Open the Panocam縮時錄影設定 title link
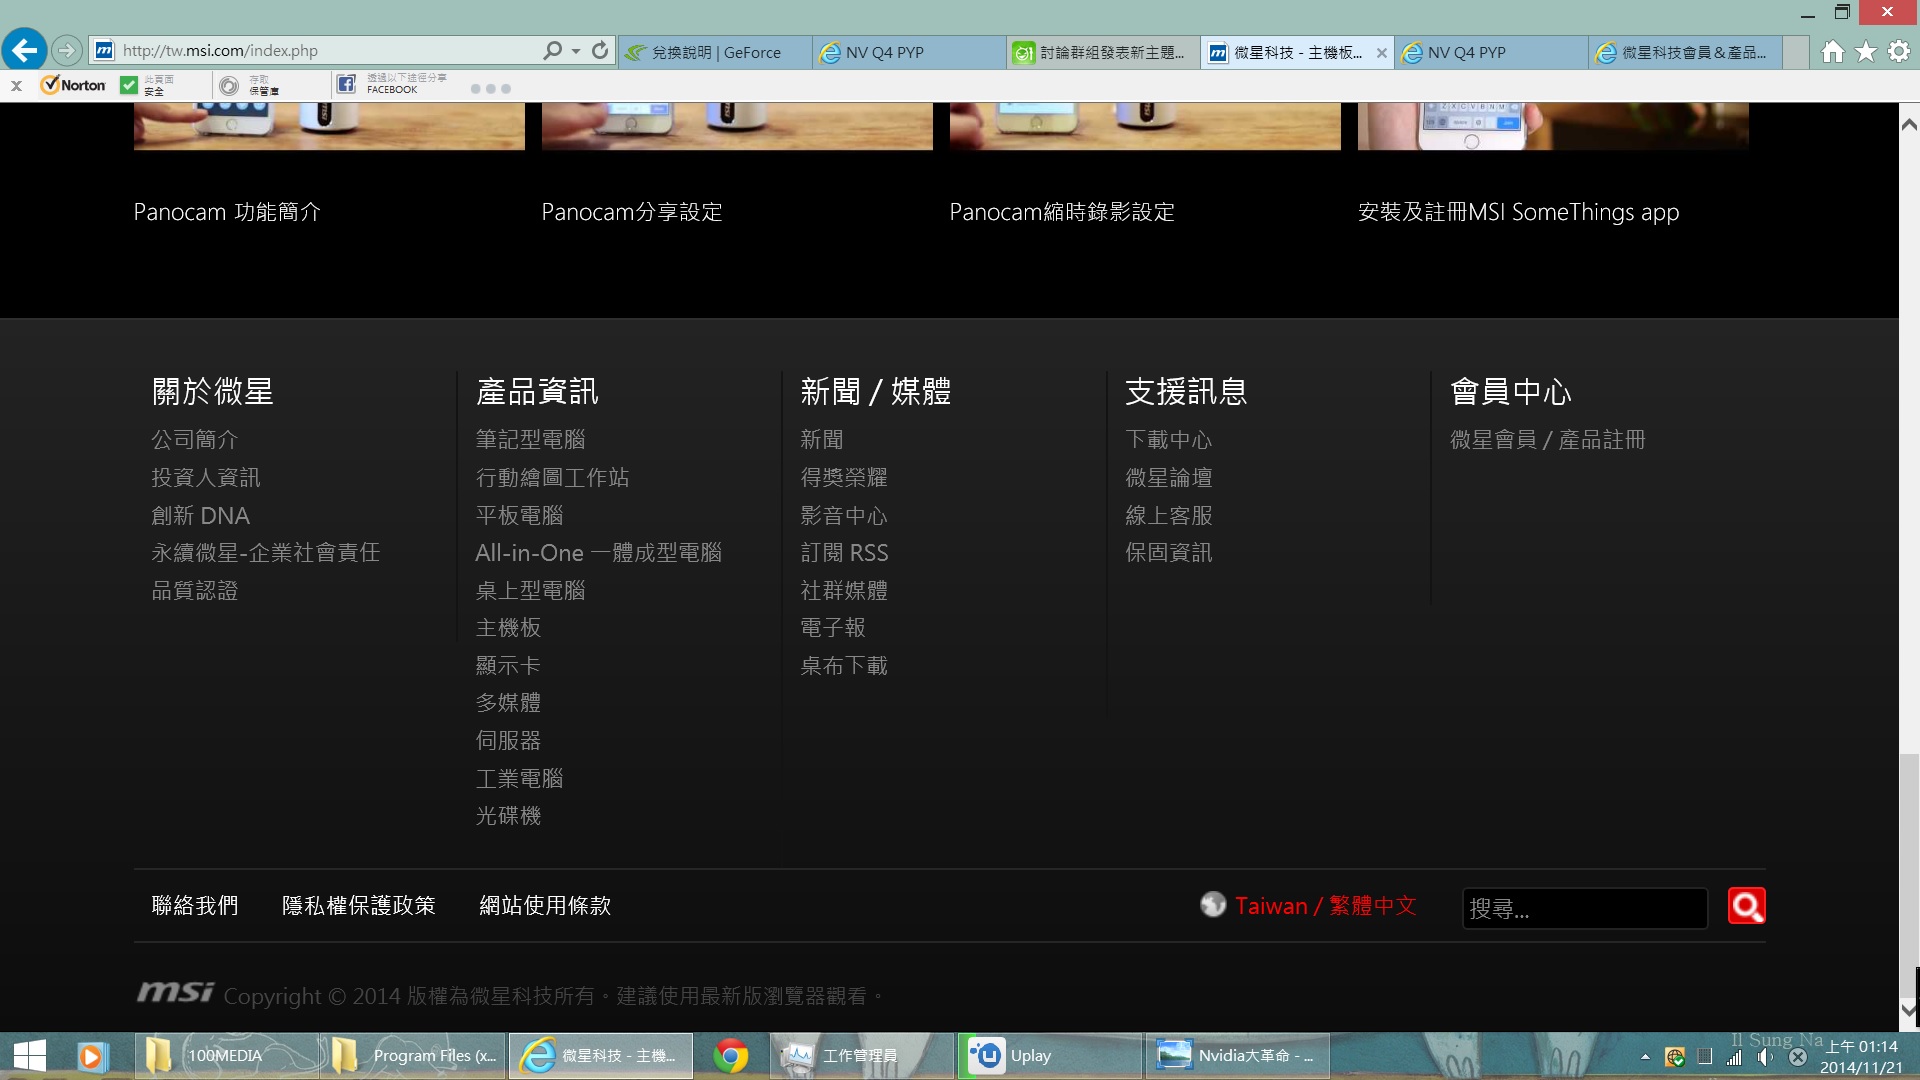 (1062, 212)
